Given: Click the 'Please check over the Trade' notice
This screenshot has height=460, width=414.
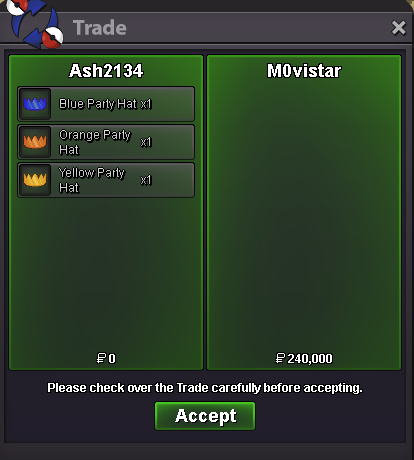Looking at the screenshot, I should click(x=205, y=388).
